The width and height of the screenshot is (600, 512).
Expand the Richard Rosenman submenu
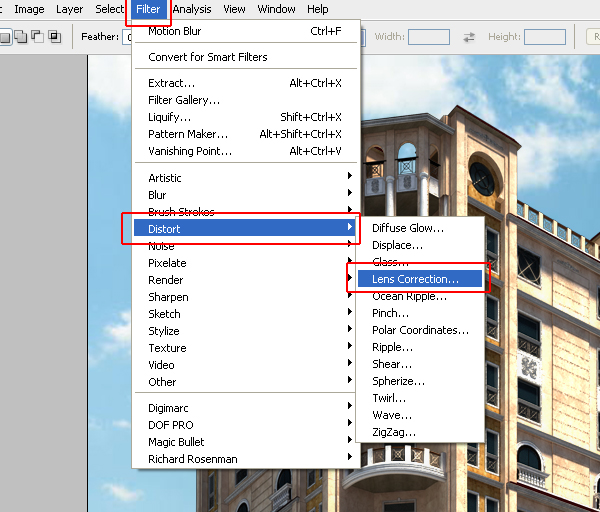pos(245,459)
